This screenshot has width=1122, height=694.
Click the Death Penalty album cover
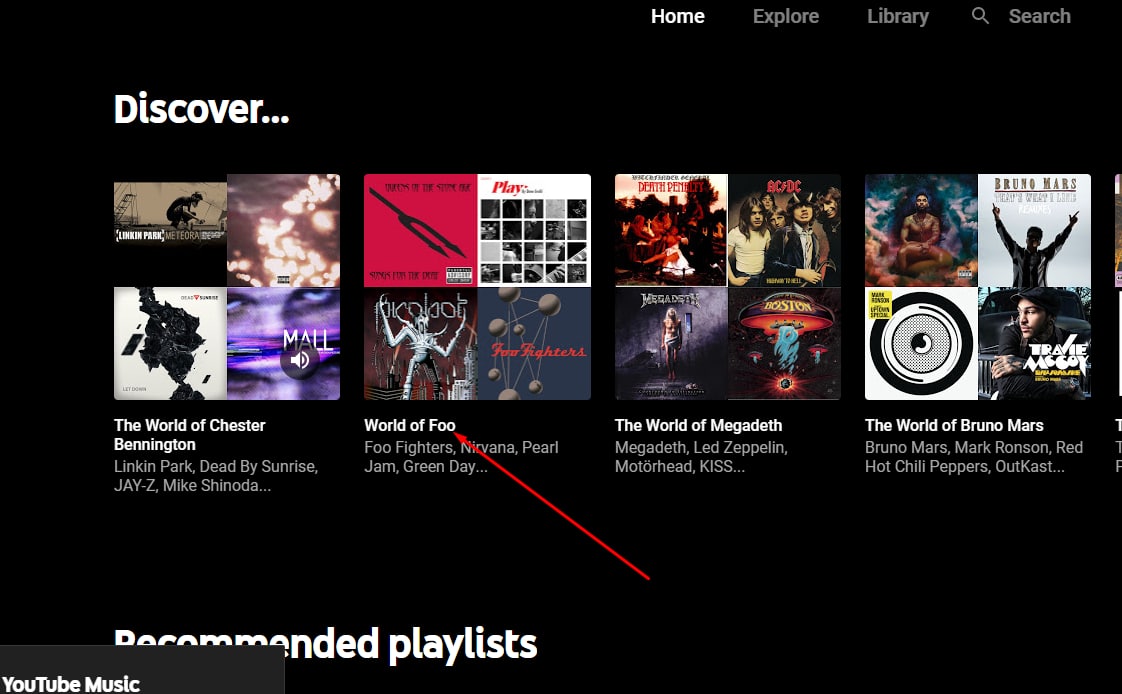(671, 230)
